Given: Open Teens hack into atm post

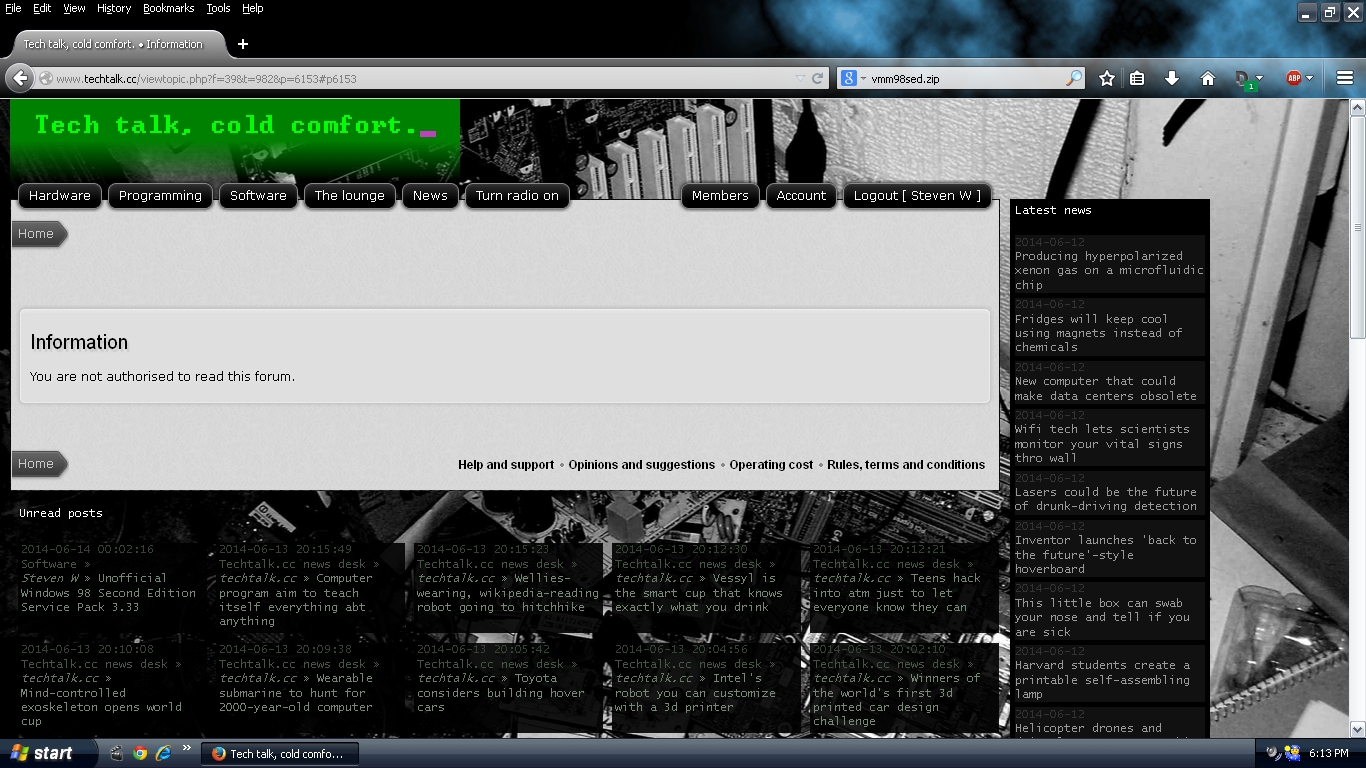Looking at the screenshot, I should (897, 592).
